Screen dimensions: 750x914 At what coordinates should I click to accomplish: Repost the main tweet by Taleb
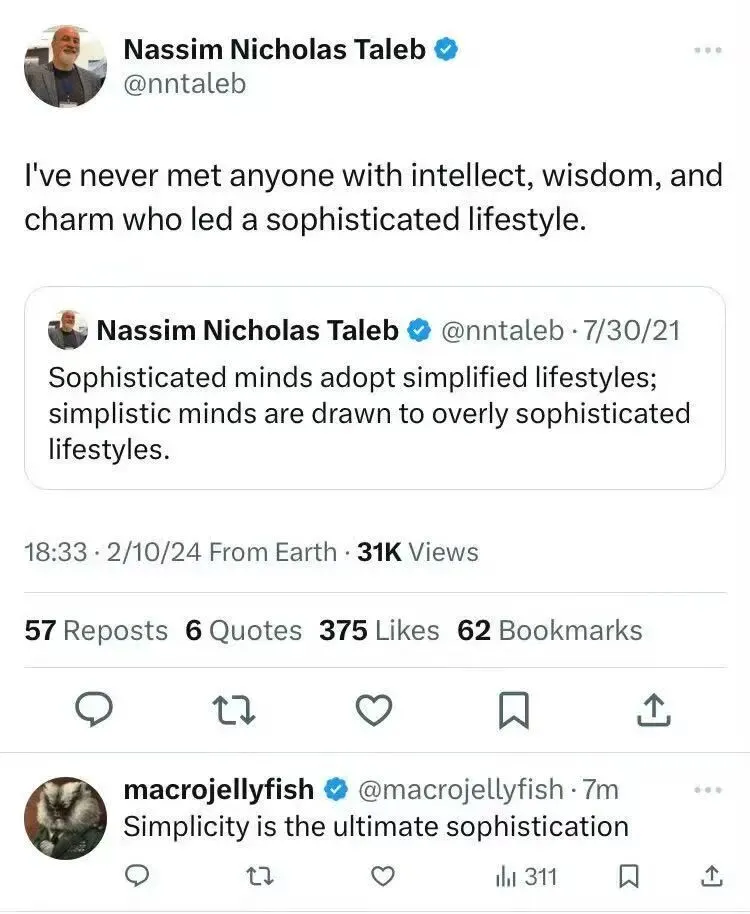tap(232, 710)
